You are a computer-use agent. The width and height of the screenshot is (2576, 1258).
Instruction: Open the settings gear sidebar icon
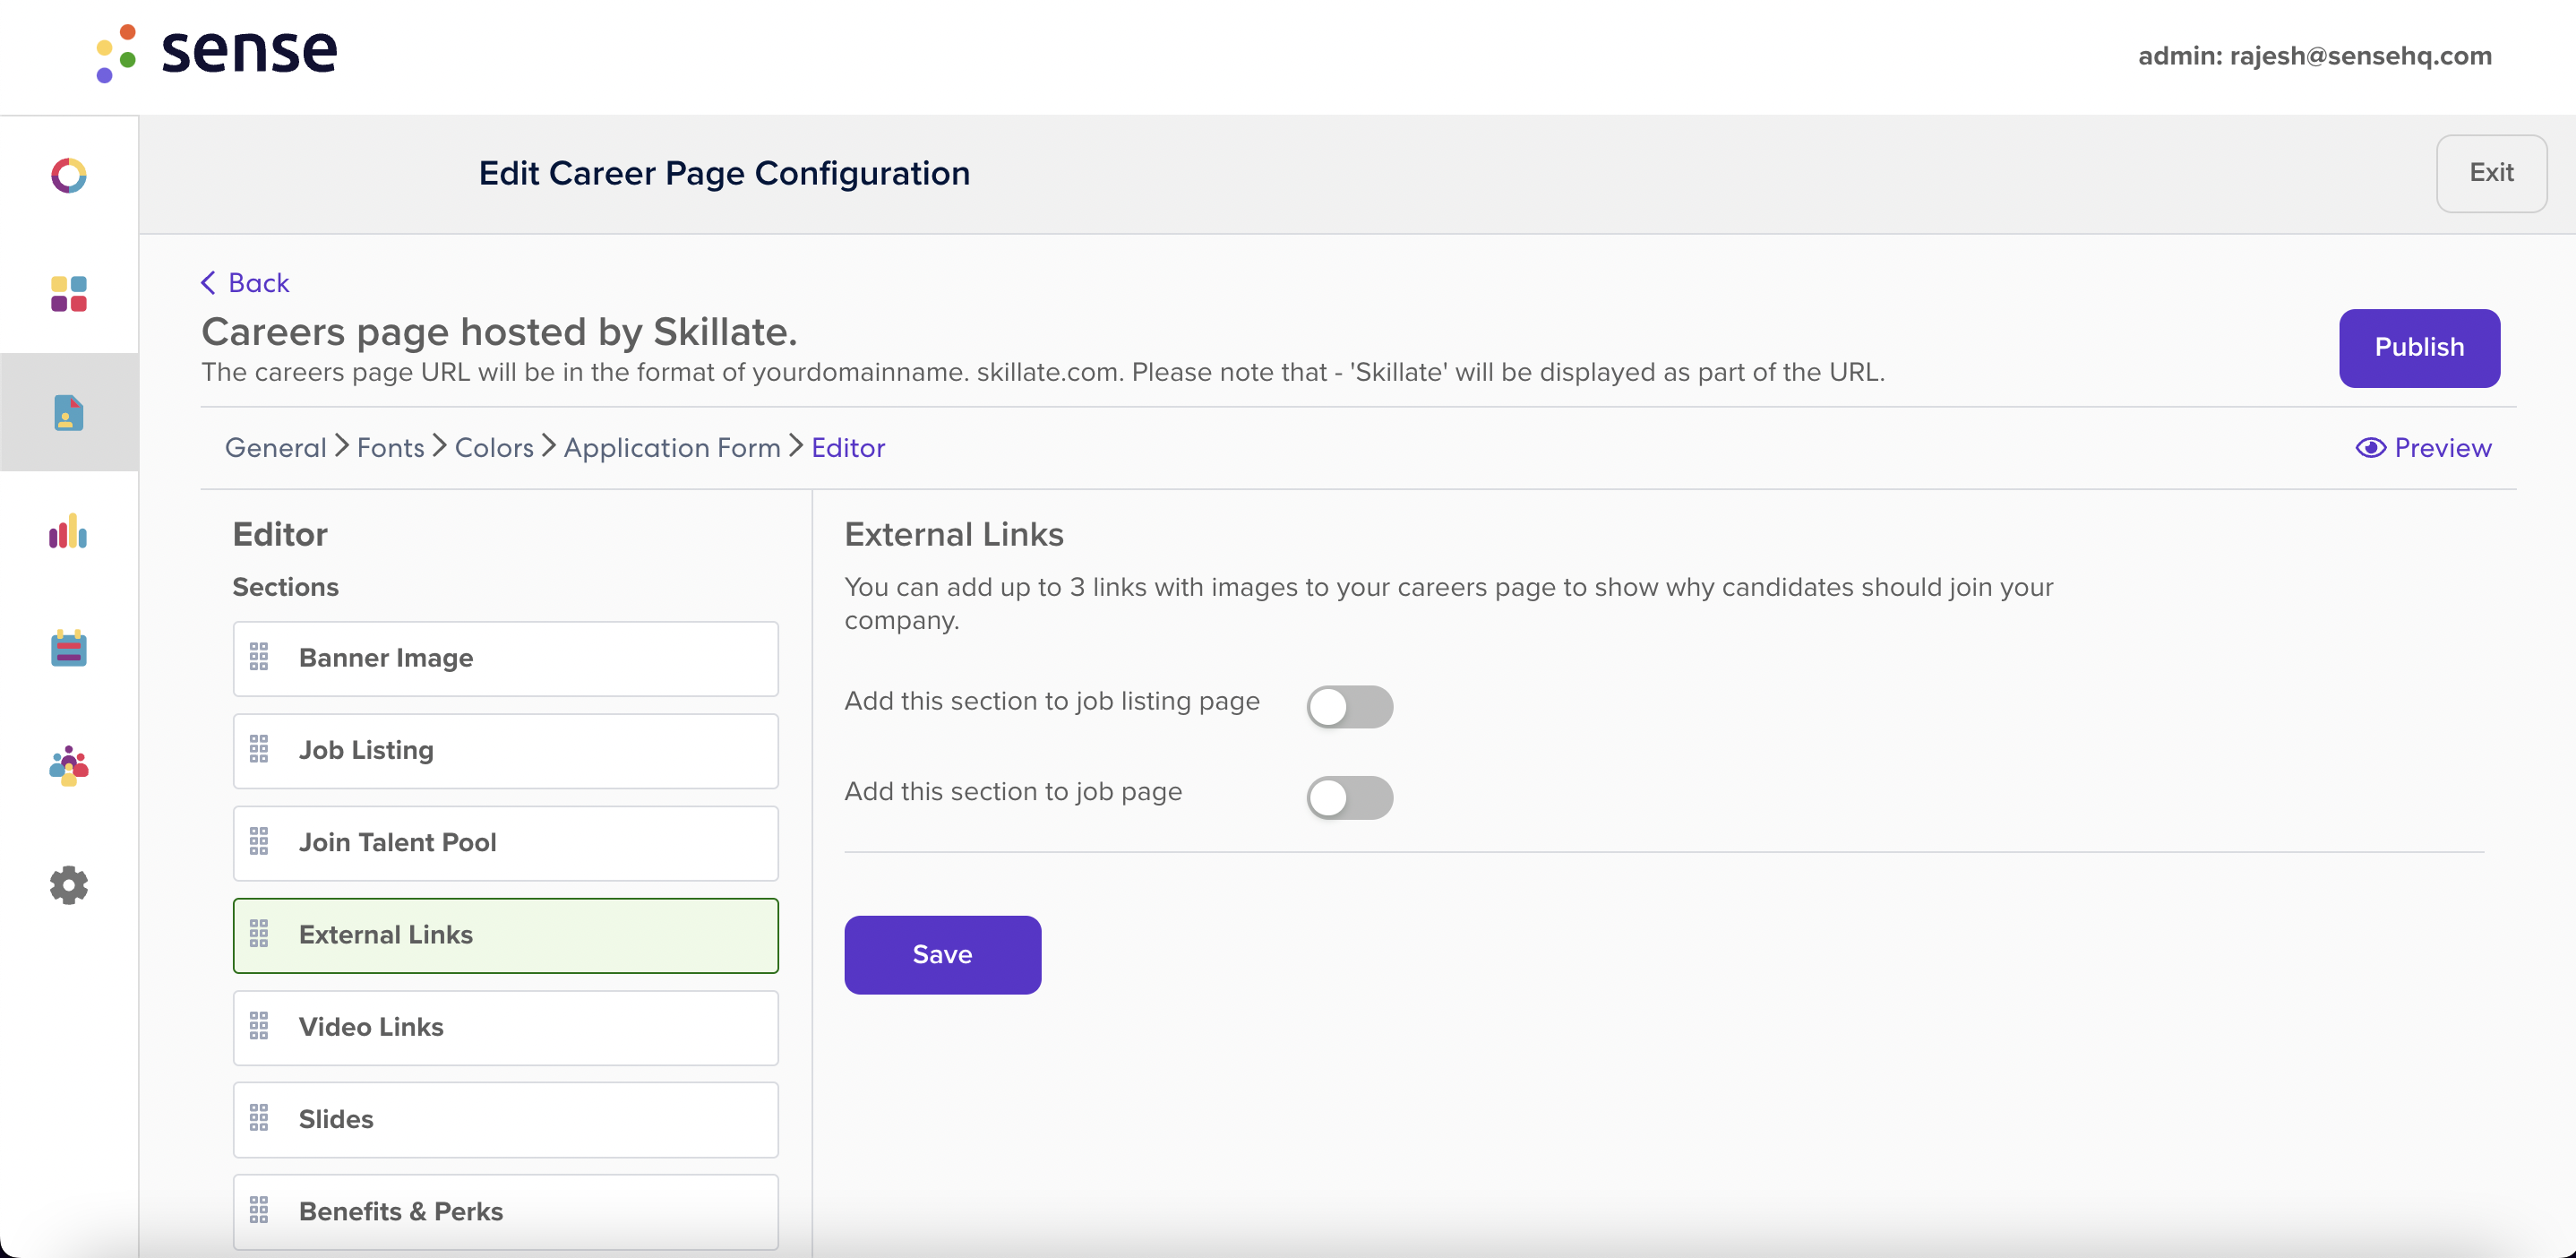(x=69, y=885)
